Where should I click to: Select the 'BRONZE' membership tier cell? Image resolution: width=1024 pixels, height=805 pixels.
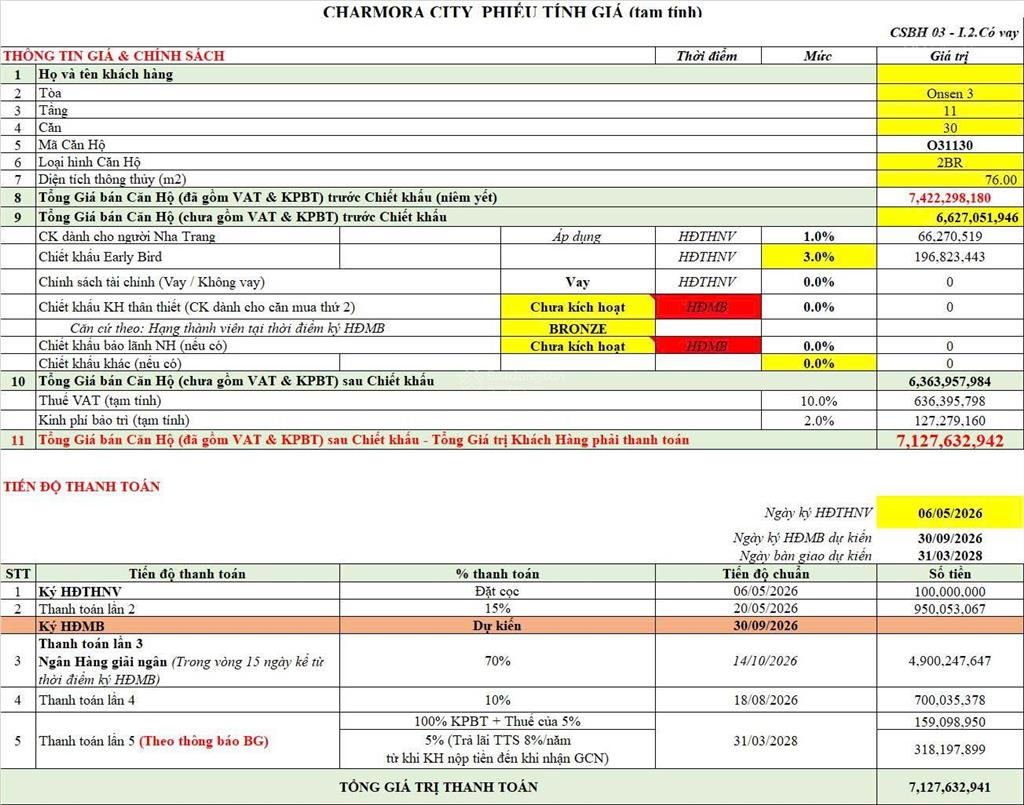[x=577, y=328]
